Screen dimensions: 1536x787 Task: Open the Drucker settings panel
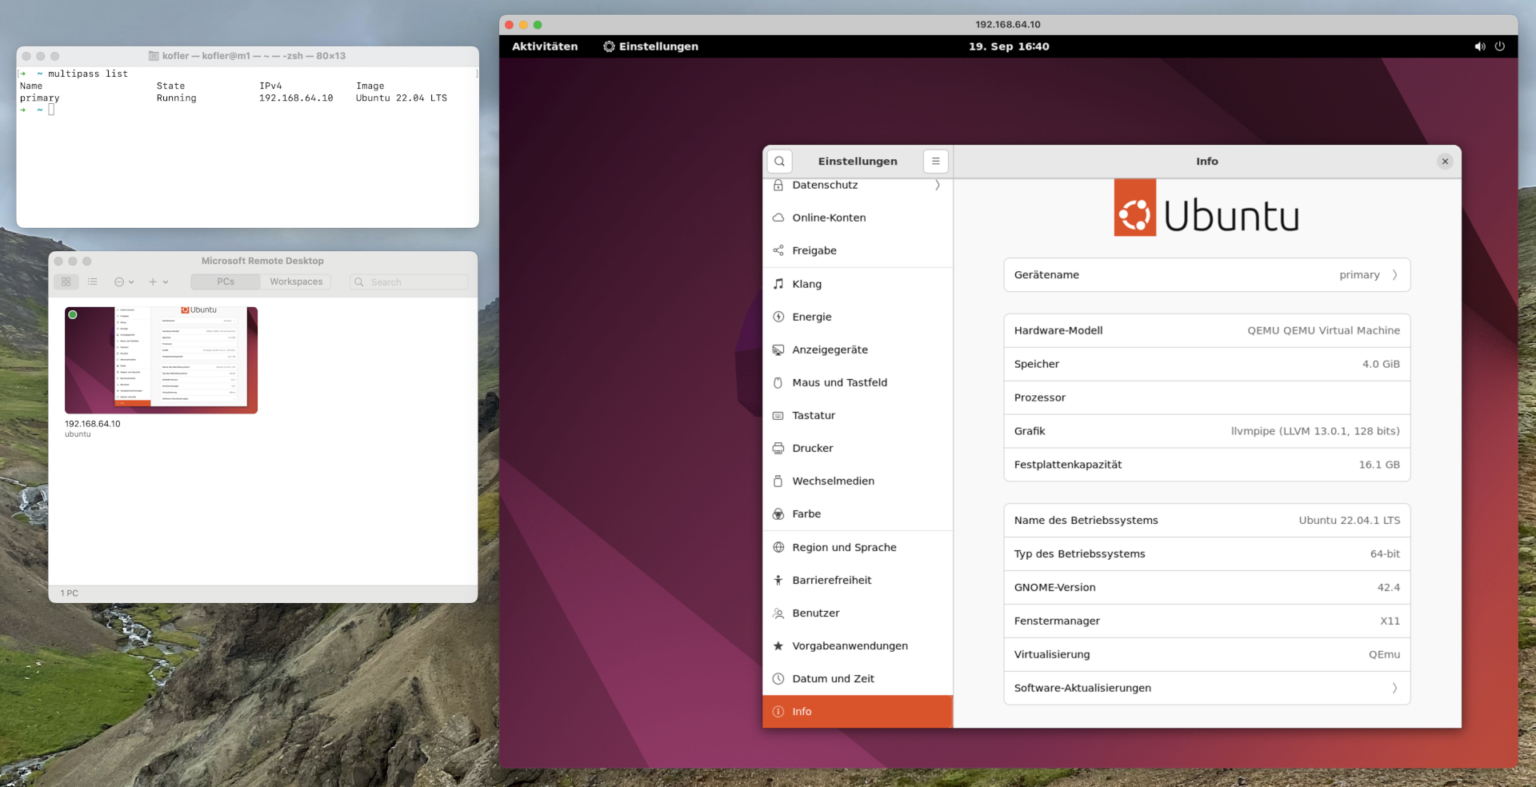point(778,448)
